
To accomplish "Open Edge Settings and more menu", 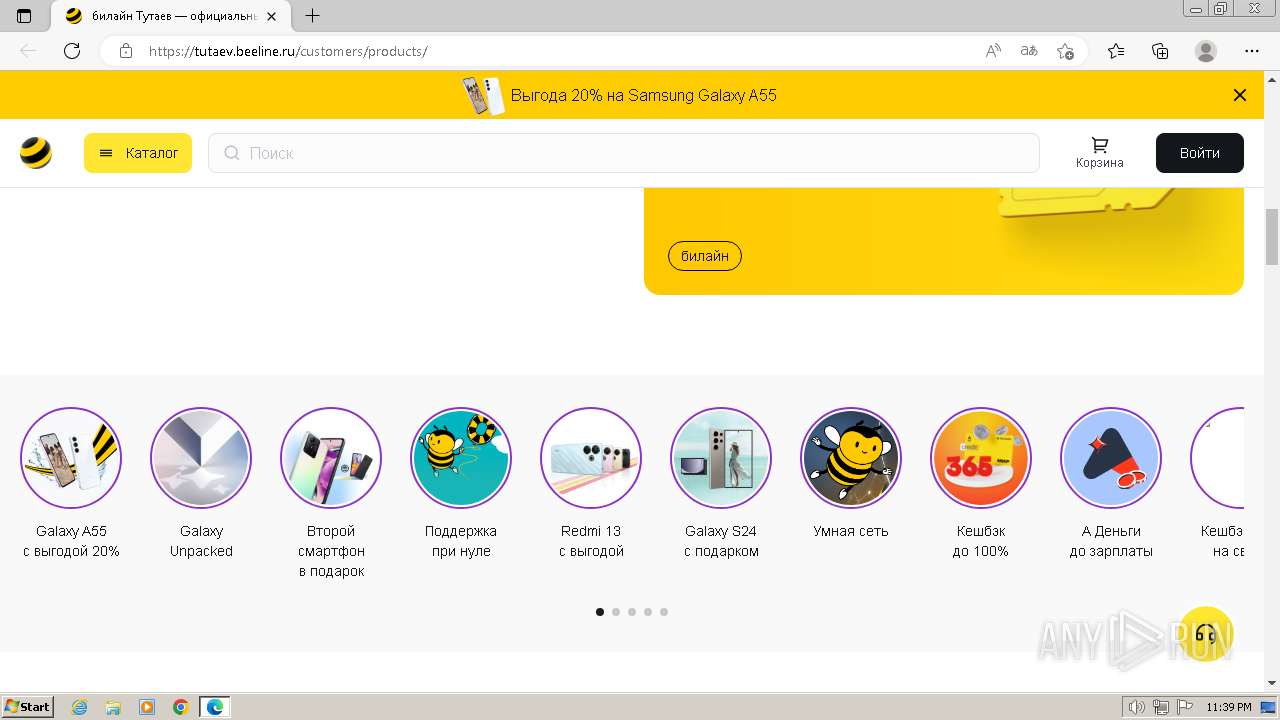I will coord(1252,51).
